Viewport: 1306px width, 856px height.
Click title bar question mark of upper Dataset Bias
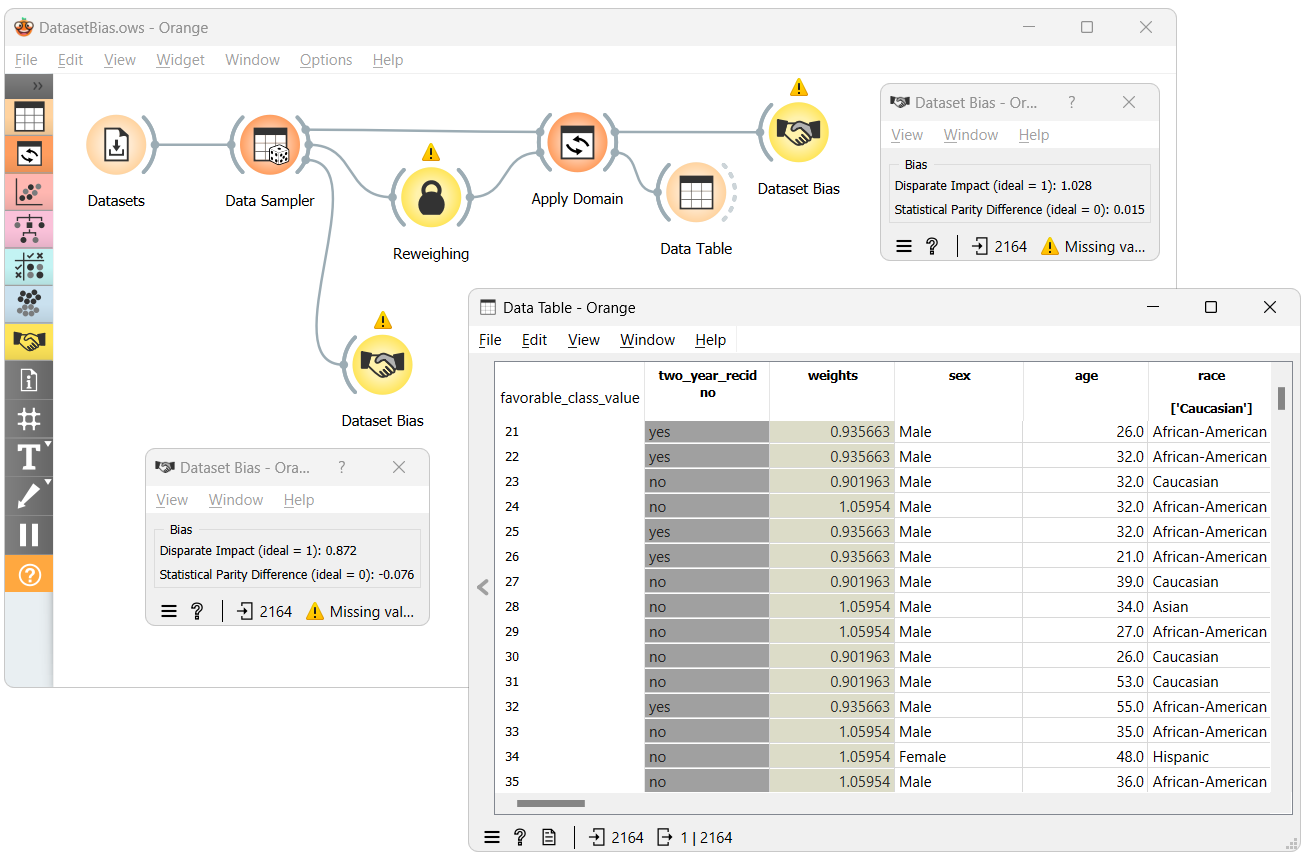[1072, 102]
